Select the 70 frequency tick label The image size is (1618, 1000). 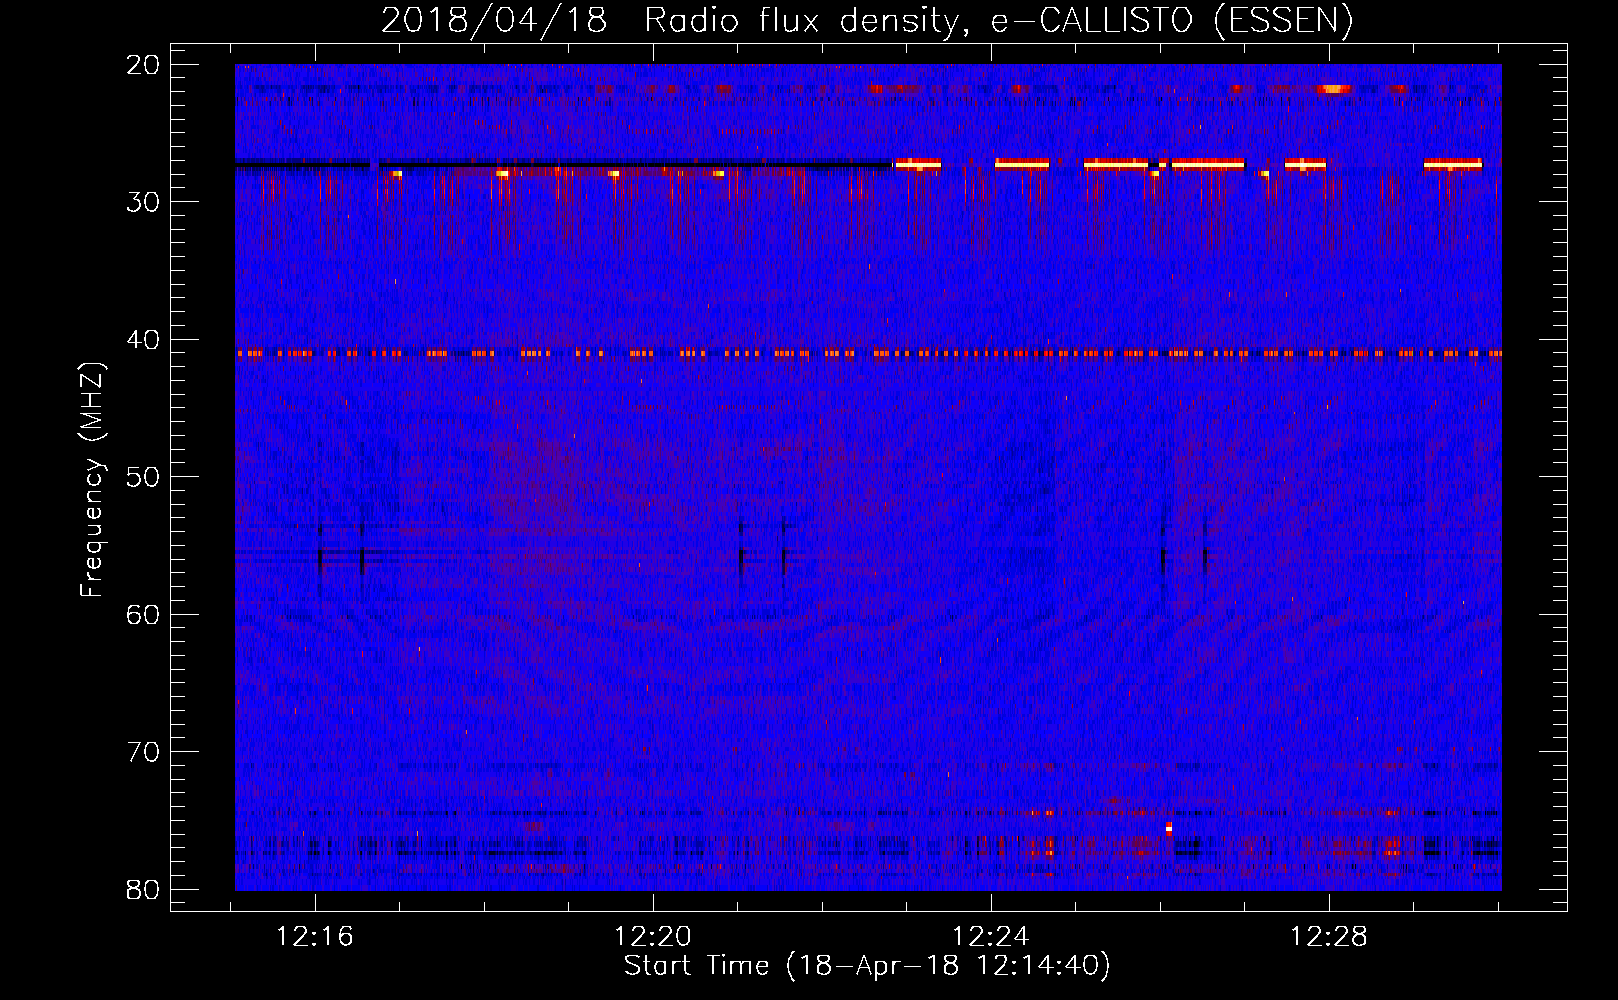(144, 752)
